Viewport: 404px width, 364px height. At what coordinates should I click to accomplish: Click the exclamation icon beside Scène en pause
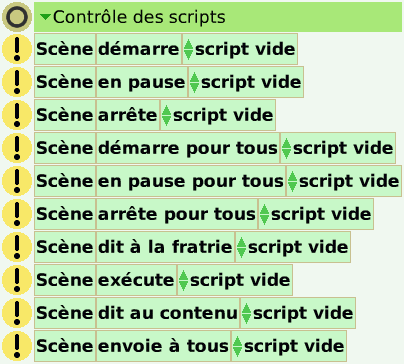coord(17,82)
